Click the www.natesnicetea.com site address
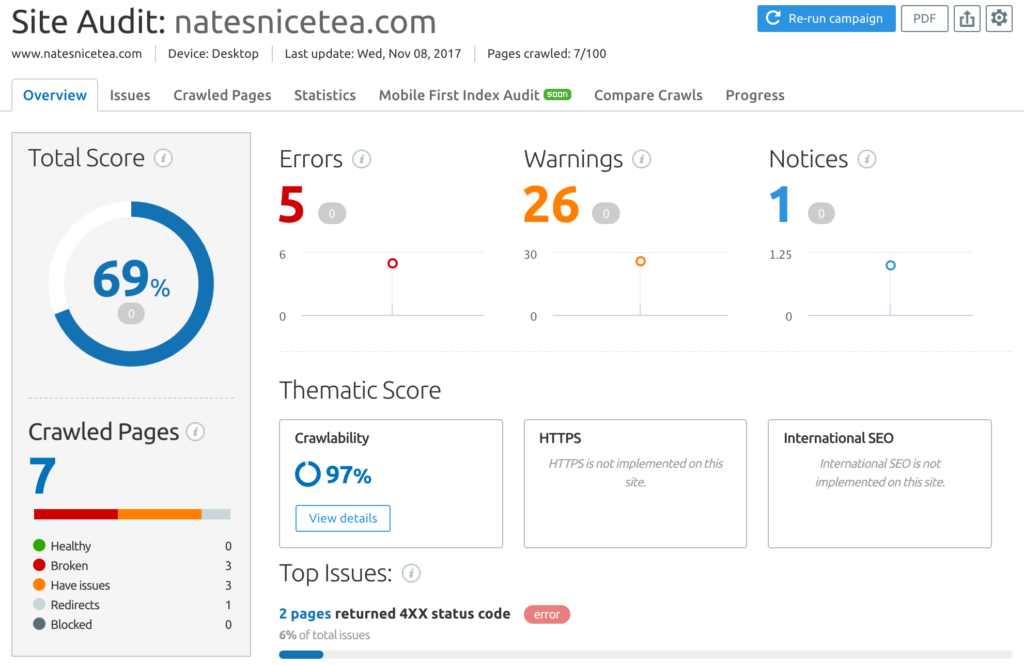The image size is (1024, 665). pyautogui.click(x=76, y=54)
